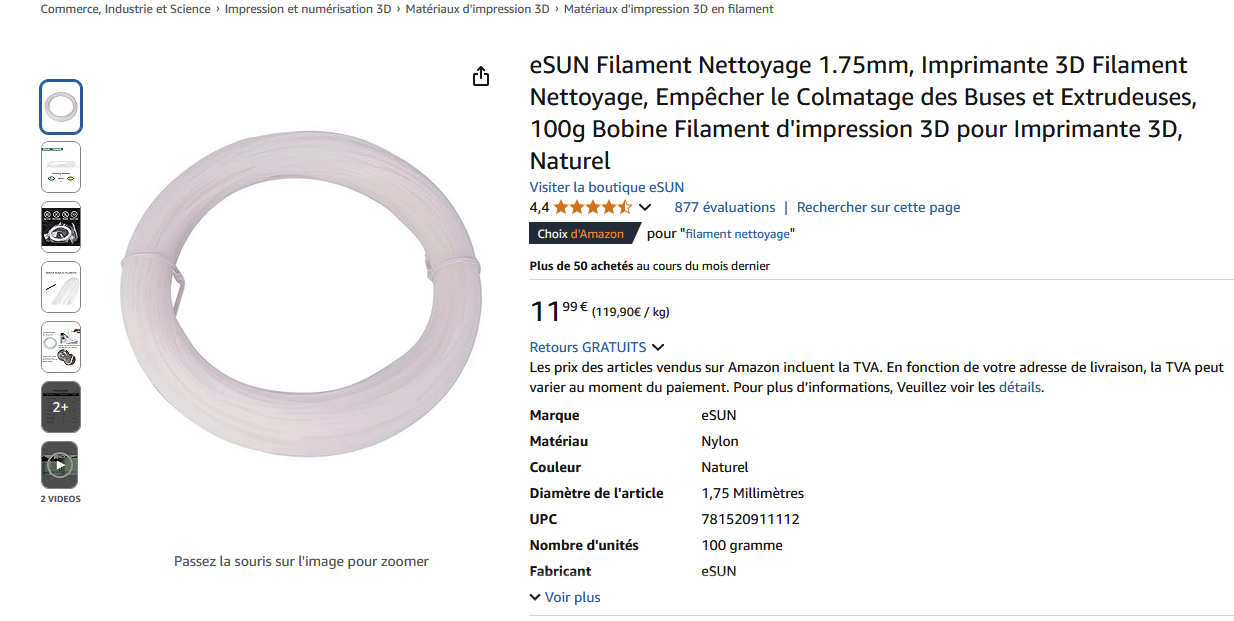This screenshot has width=1234, height=621.
Task: Select the second product thumbnail
Action: coord(61,167)
